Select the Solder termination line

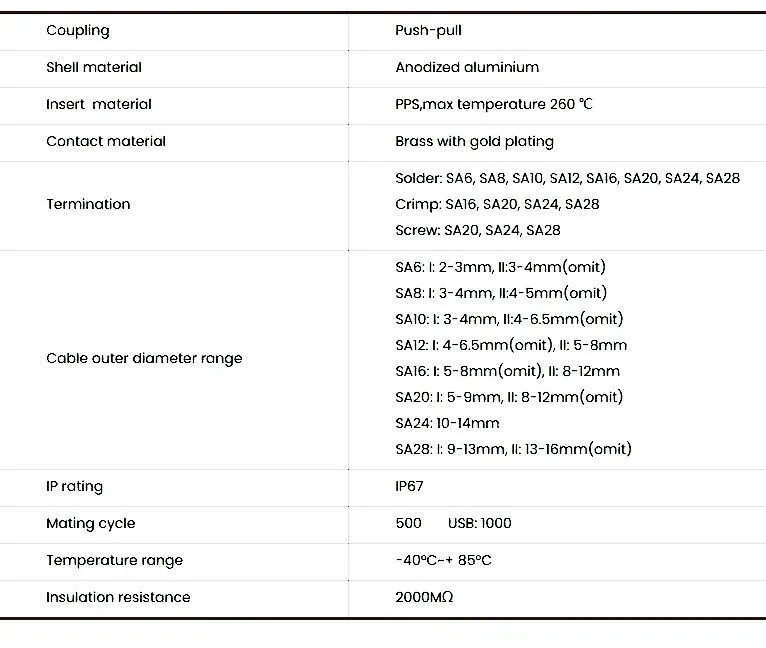click(x=567, y=178)
